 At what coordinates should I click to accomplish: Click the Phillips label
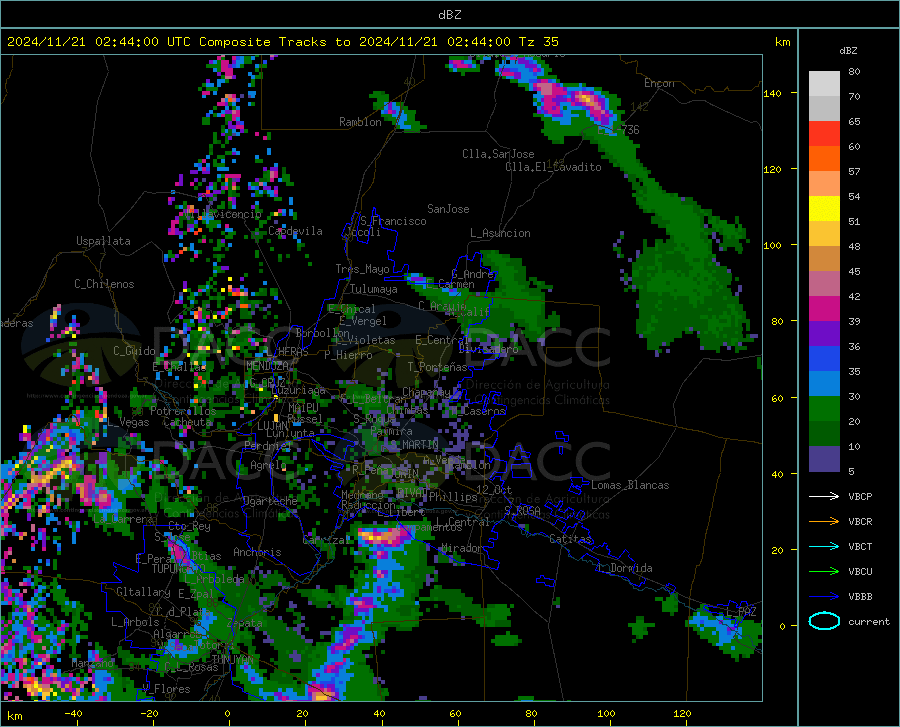pyautogui.click(x=452, y=497)
